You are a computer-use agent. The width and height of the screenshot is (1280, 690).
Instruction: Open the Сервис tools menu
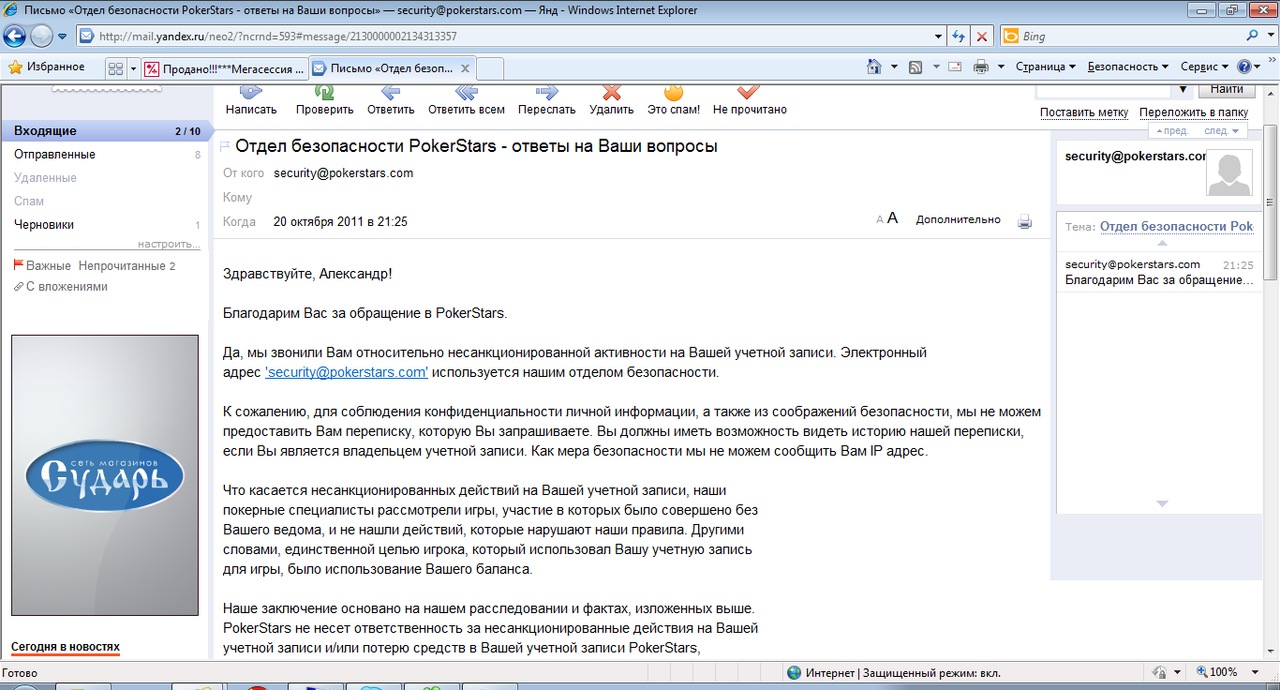point(1205,67)
